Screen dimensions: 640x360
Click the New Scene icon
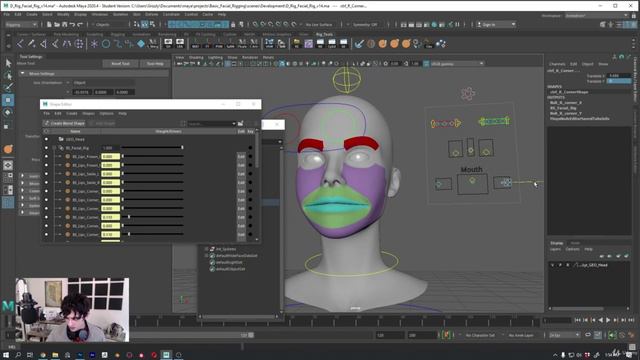pyautogui.click(x=49, y=24)
